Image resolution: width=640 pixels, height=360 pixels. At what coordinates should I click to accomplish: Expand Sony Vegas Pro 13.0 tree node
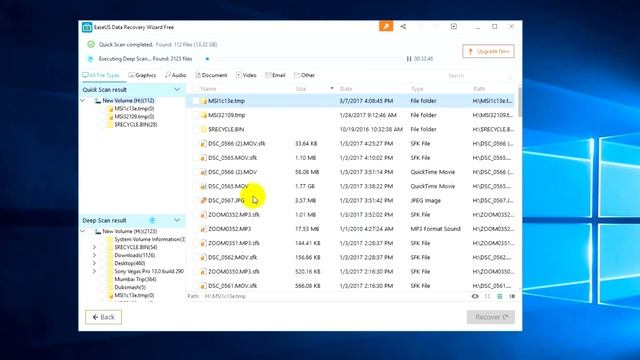coord(94,271)
